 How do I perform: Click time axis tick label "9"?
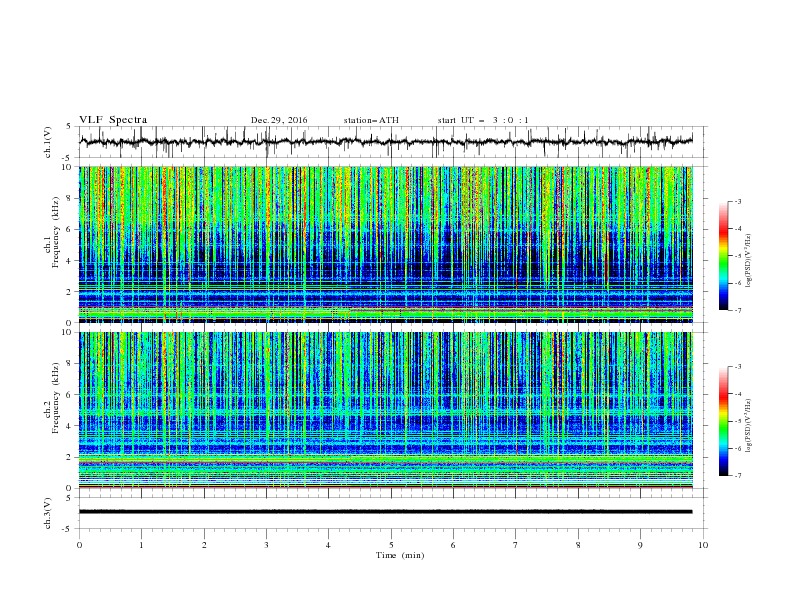[x=640, y=545]
